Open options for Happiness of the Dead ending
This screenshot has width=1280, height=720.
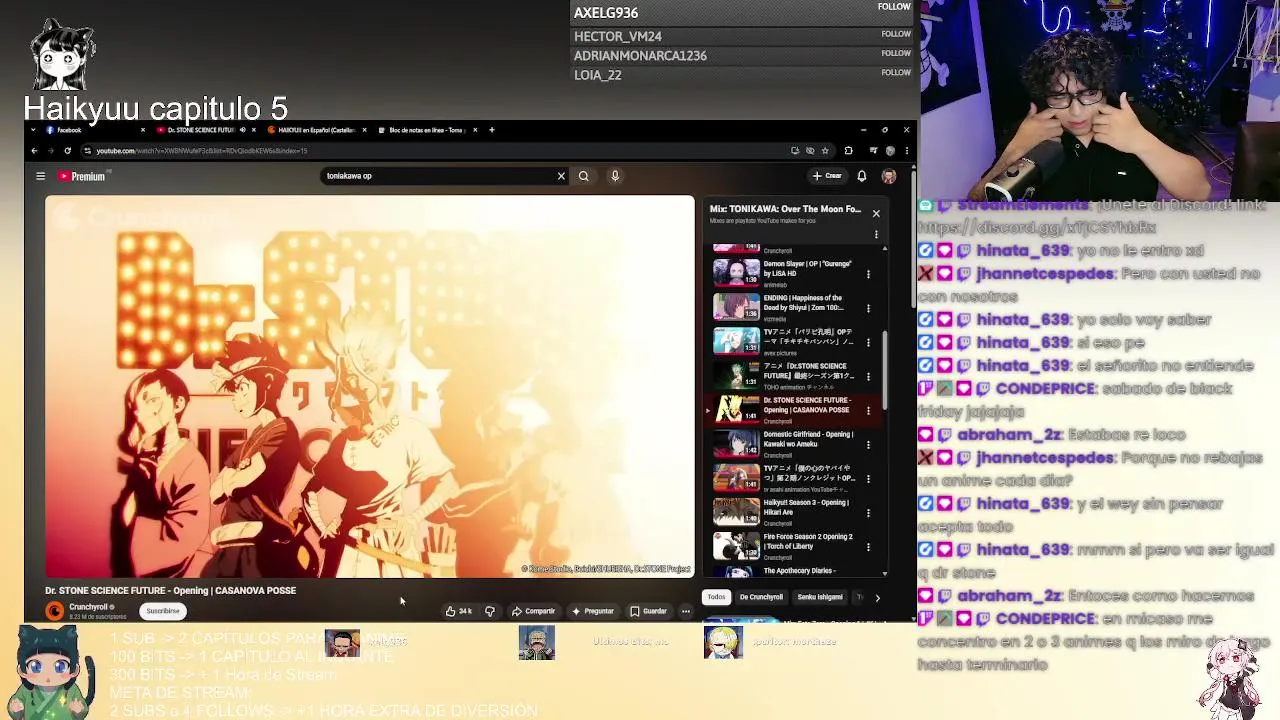click(868, 308)
